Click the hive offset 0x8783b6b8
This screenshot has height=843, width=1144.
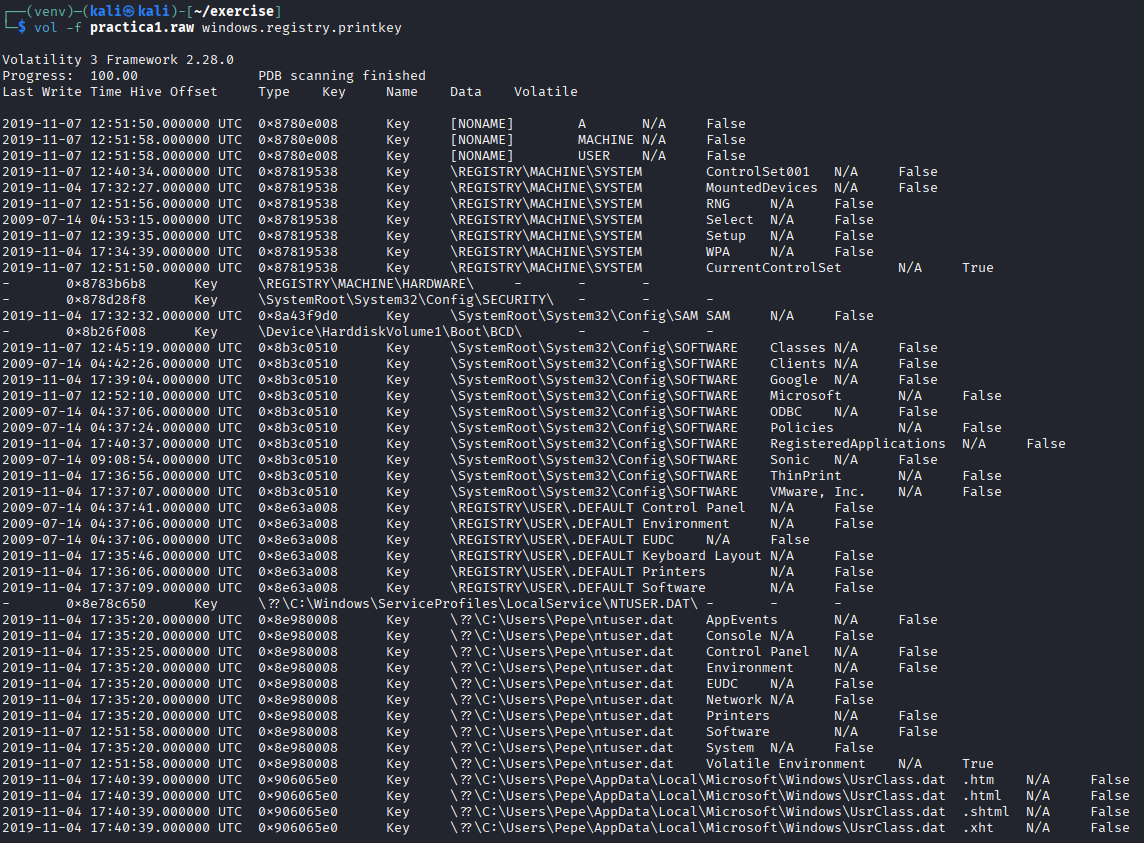tap(105, 284)
